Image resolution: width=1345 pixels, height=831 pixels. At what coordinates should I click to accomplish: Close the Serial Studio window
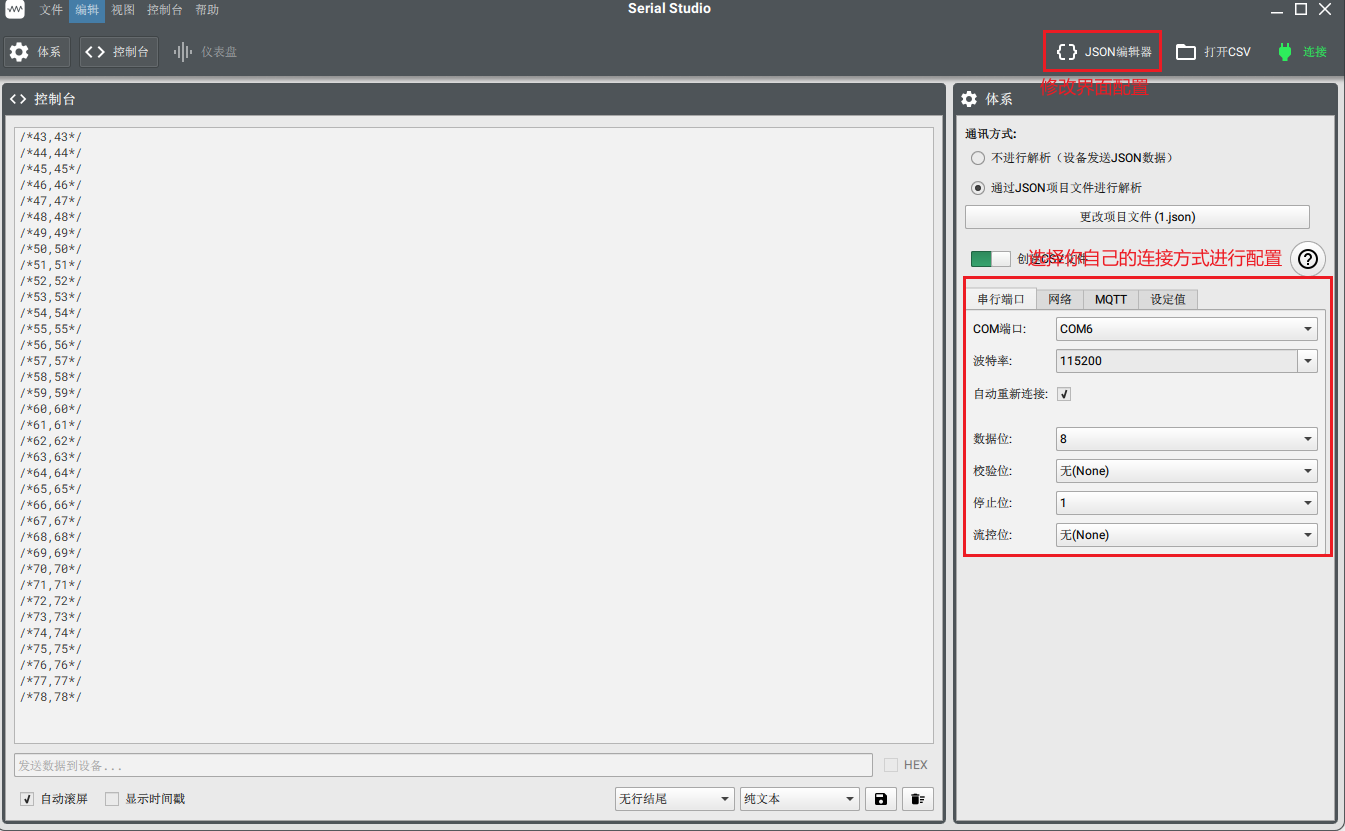(1325, 9)
